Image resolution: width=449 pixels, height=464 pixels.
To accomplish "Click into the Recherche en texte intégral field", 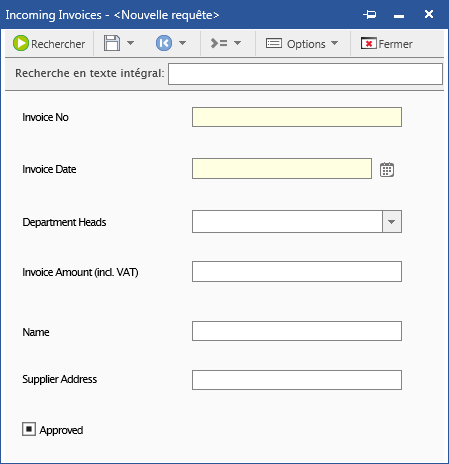I will click(x=305, y=74).
